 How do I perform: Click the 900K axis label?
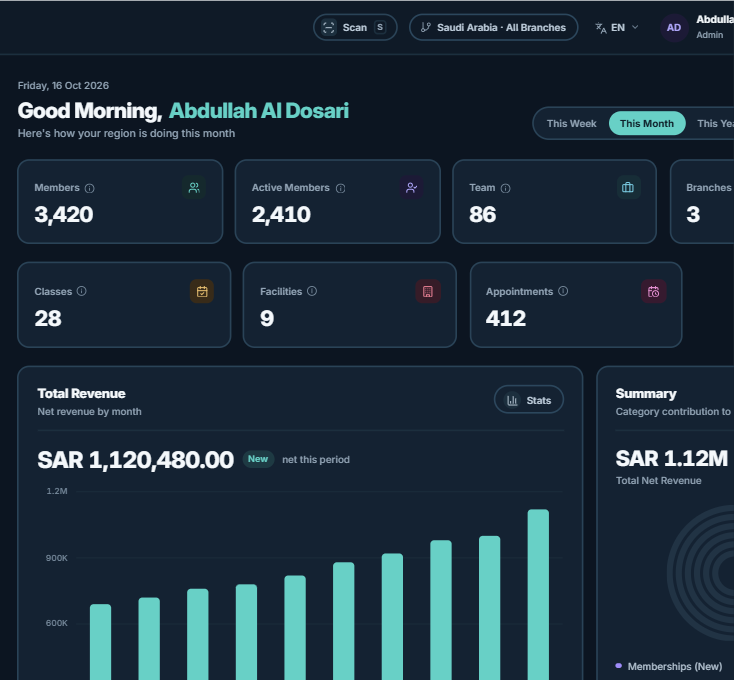tap(56, 558)
